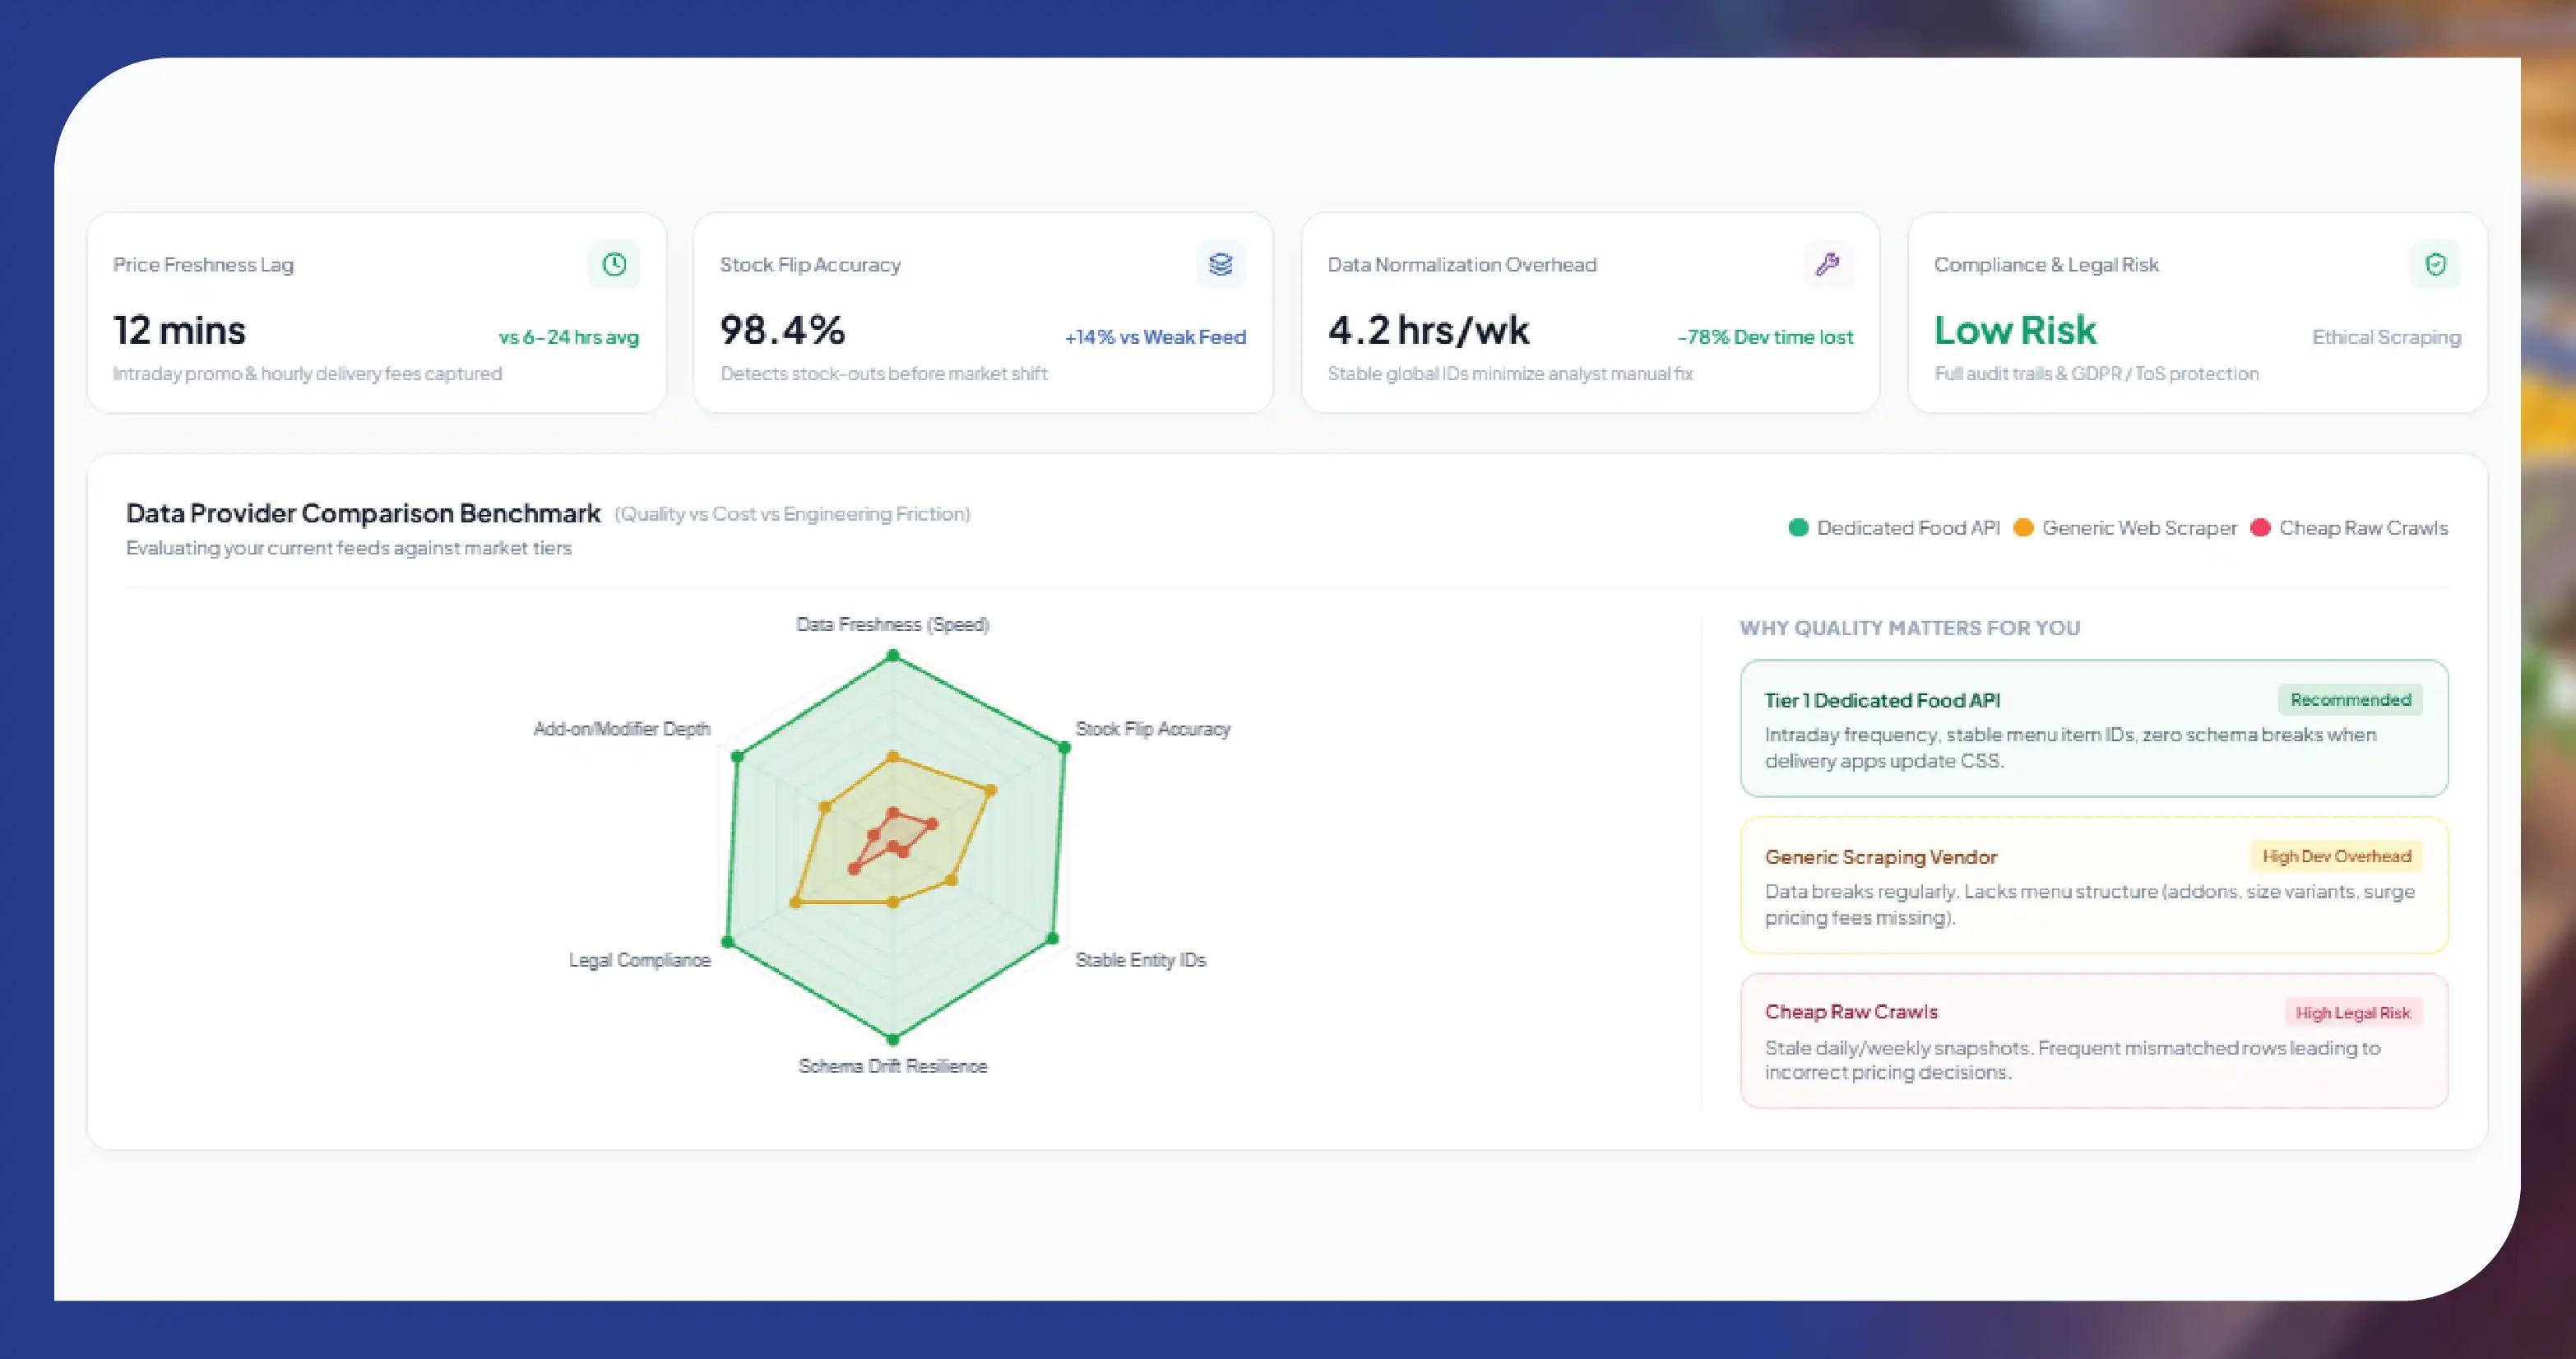Click the Low Risk value
The width and height of the screenshot is (2576, 1359).
2014,330
